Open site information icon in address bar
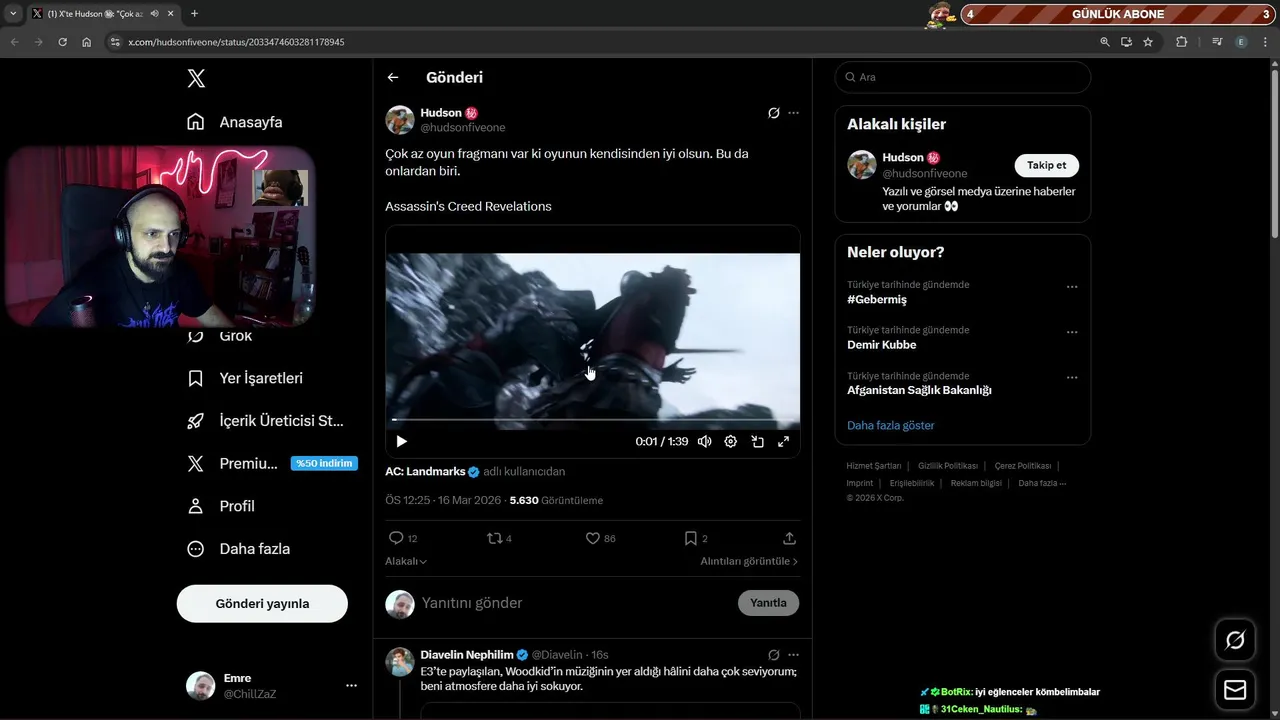 pyautogui.click(x=115, y=42)
